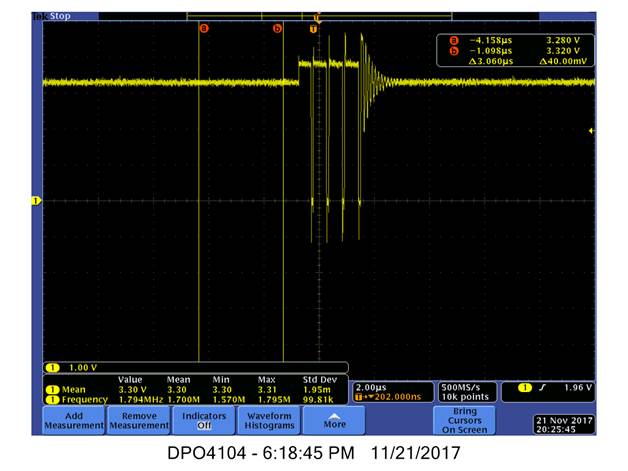628x471 pixels.
Task: Click channel 1 badge beside 1.00 V scale
Action: pos(52,368)
